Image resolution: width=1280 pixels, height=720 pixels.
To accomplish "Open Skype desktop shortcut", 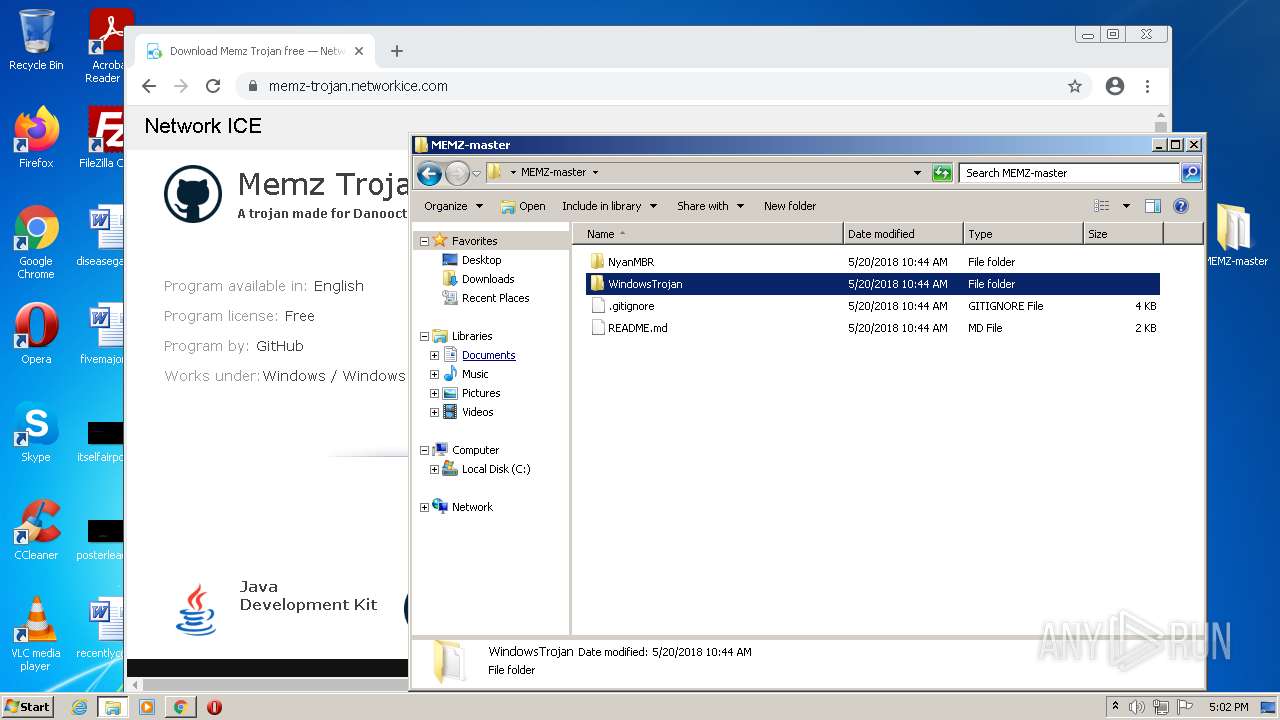I will click(36, 431).
